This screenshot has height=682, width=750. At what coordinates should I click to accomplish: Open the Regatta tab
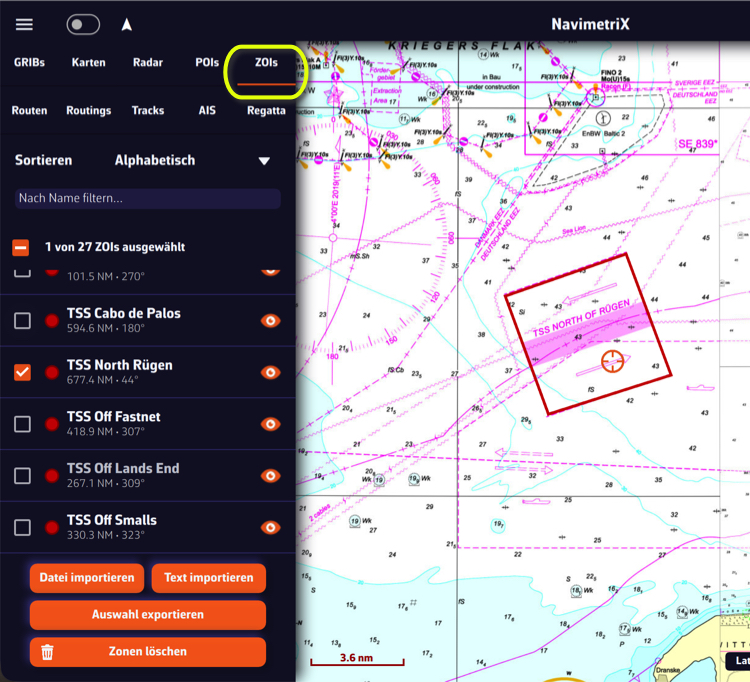(x=266, y=110)
